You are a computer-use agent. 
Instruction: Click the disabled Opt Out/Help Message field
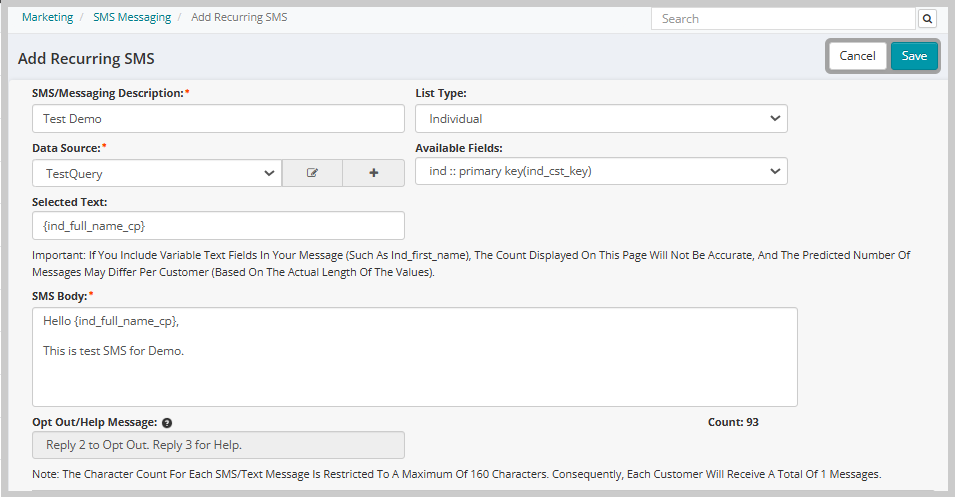click(x=218, y=445)
